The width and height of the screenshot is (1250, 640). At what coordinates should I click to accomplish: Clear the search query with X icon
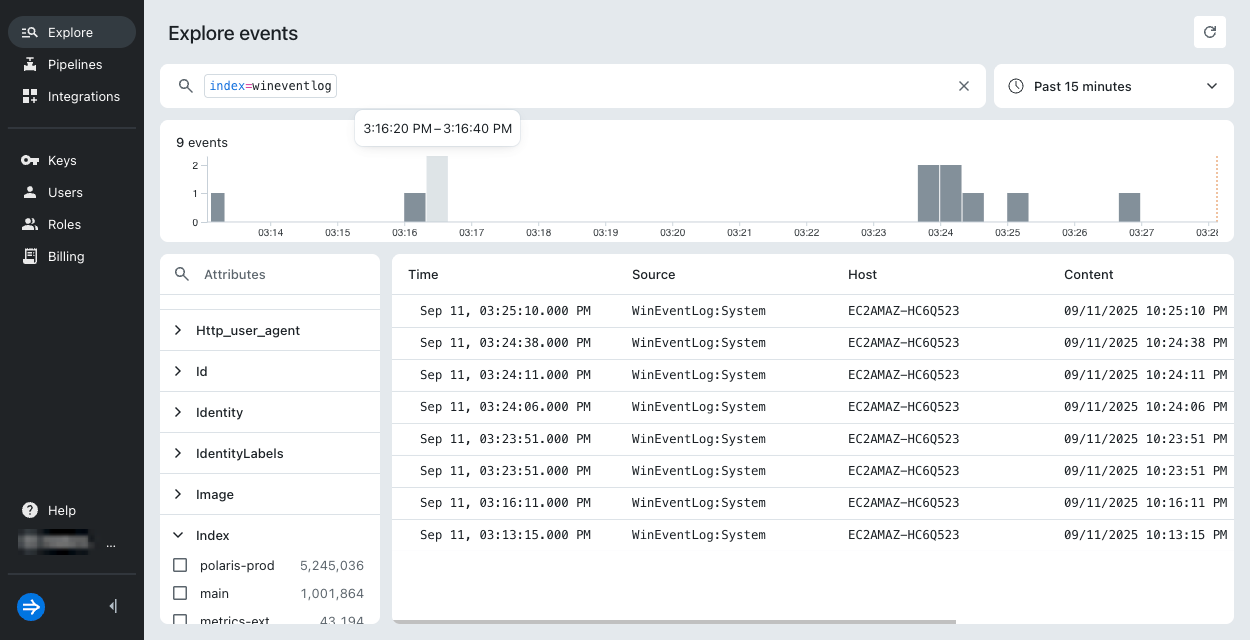click(x=964, y=86)
